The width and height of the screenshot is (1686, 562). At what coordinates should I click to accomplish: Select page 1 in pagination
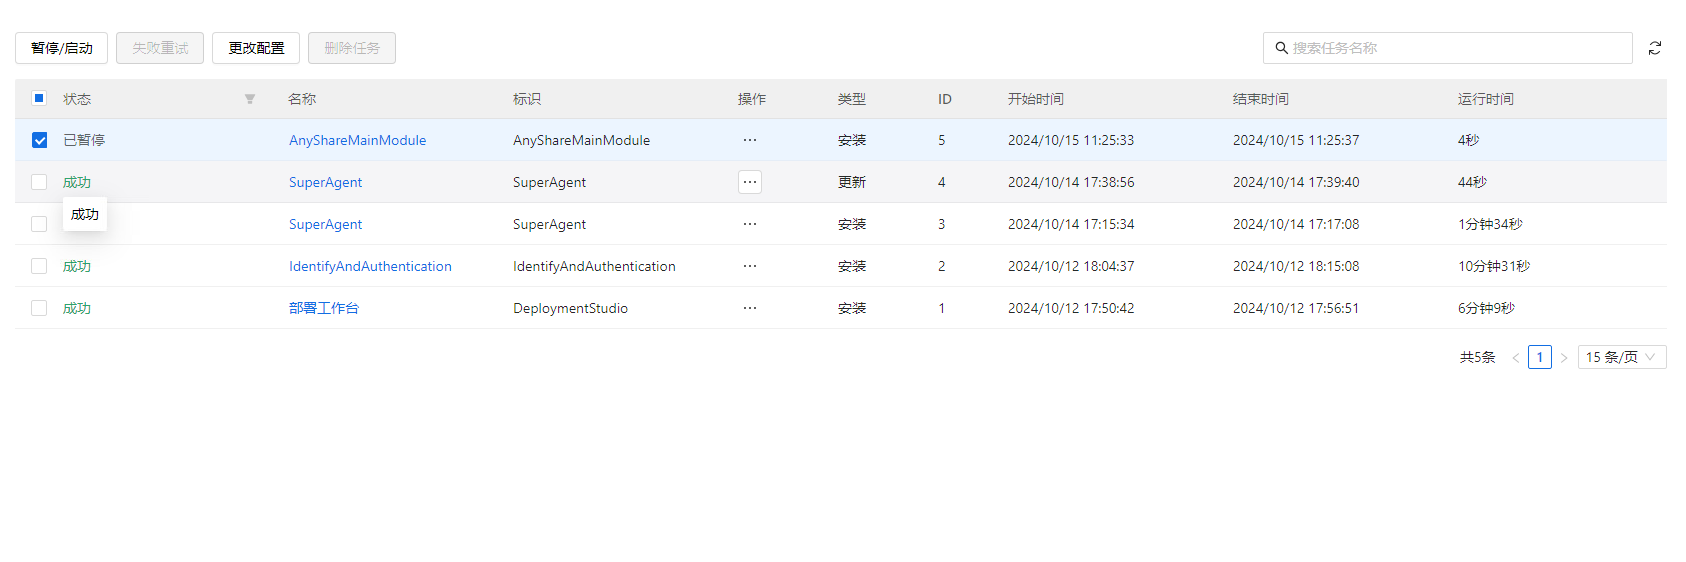click(x=1540, y=357)
